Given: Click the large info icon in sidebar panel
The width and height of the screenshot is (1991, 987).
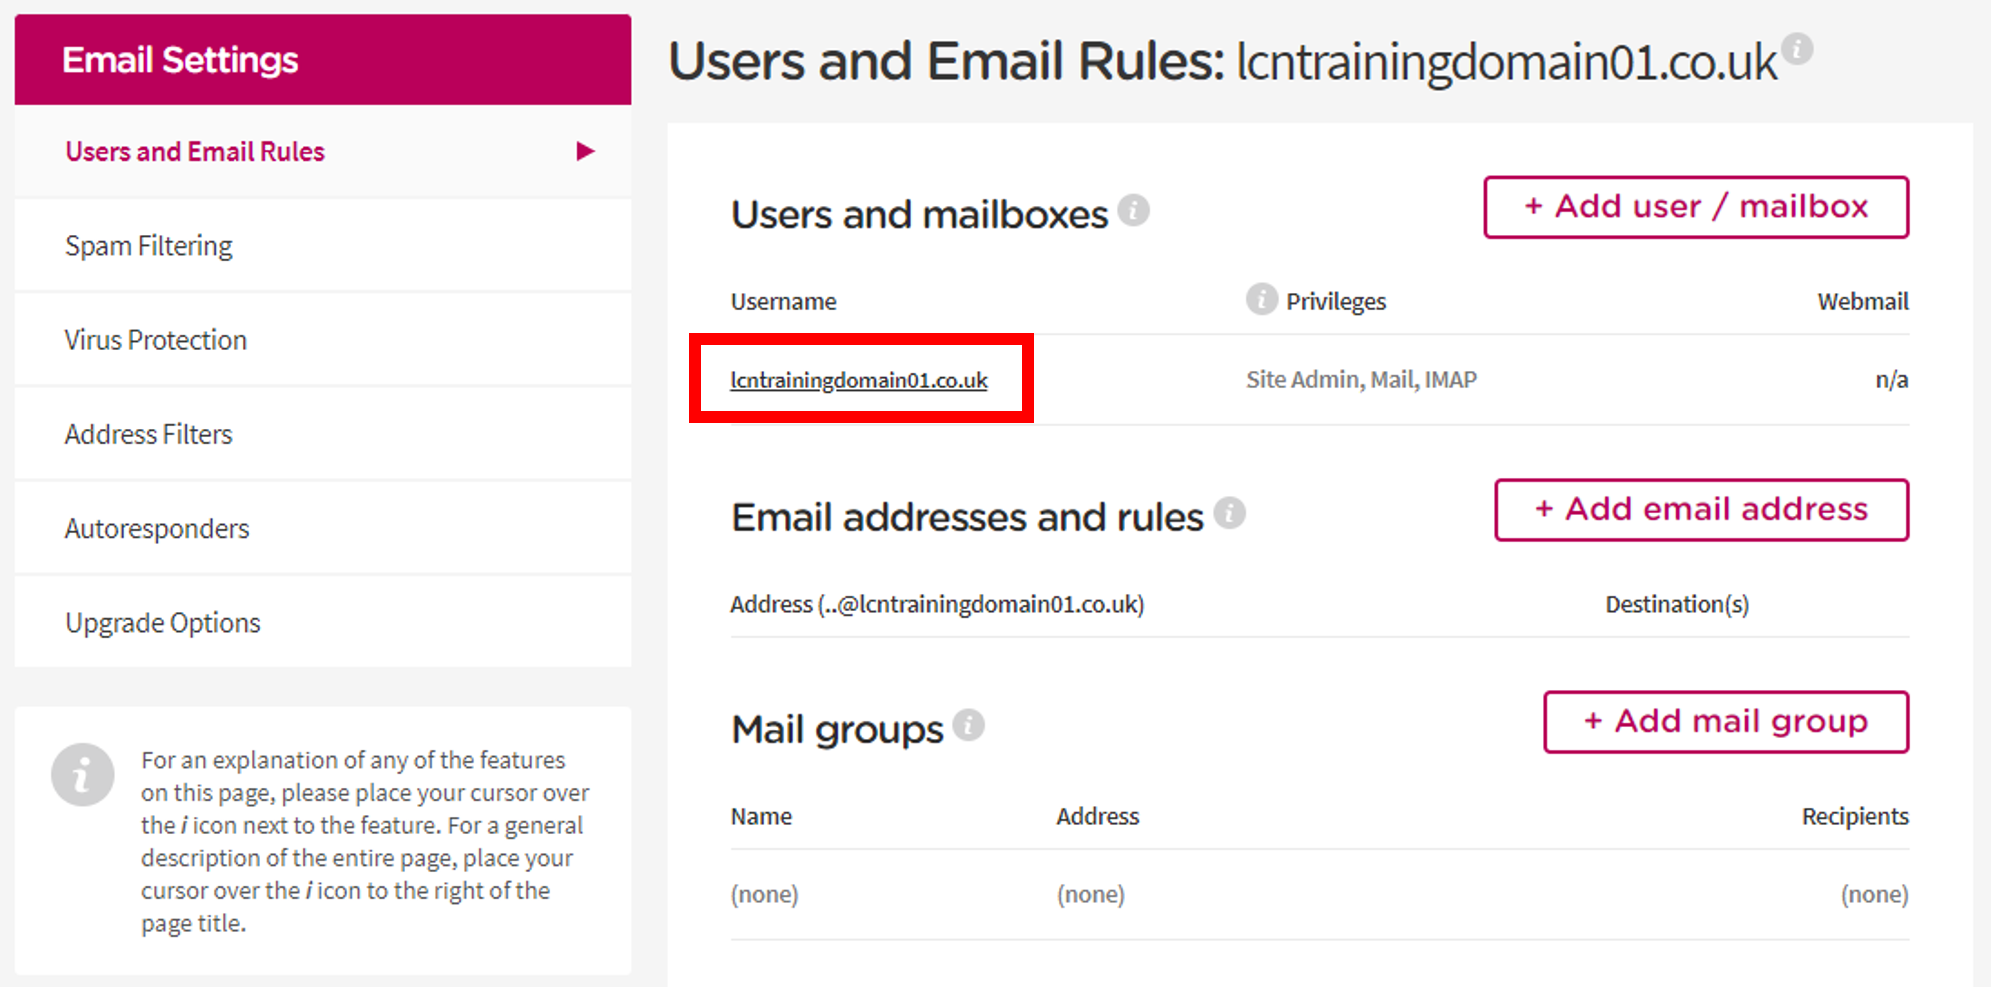Looking at the screenshot, I should [x=83, y=773].
